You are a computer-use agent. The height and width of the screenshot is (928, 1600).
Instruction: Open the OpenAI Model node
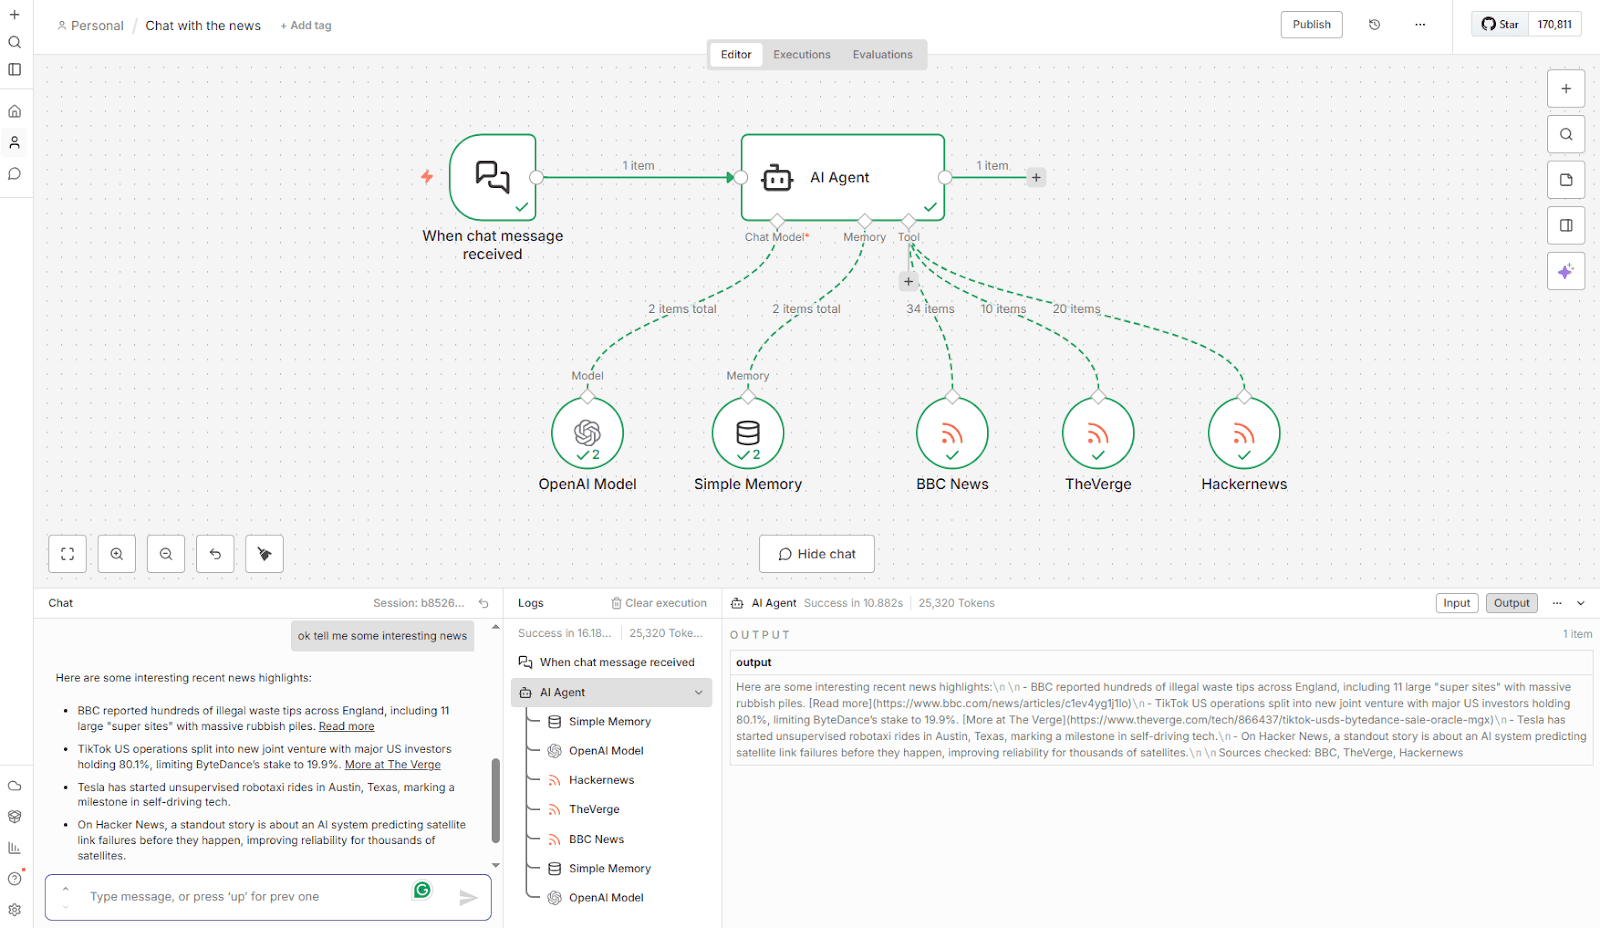click(x=587, y=433)
